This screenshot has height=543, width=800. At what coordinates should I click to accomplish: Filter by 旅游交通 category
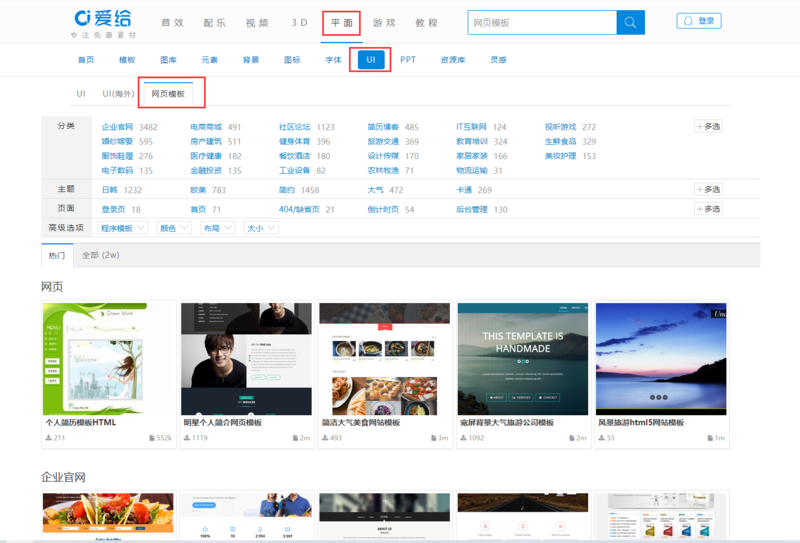point(383,141)
